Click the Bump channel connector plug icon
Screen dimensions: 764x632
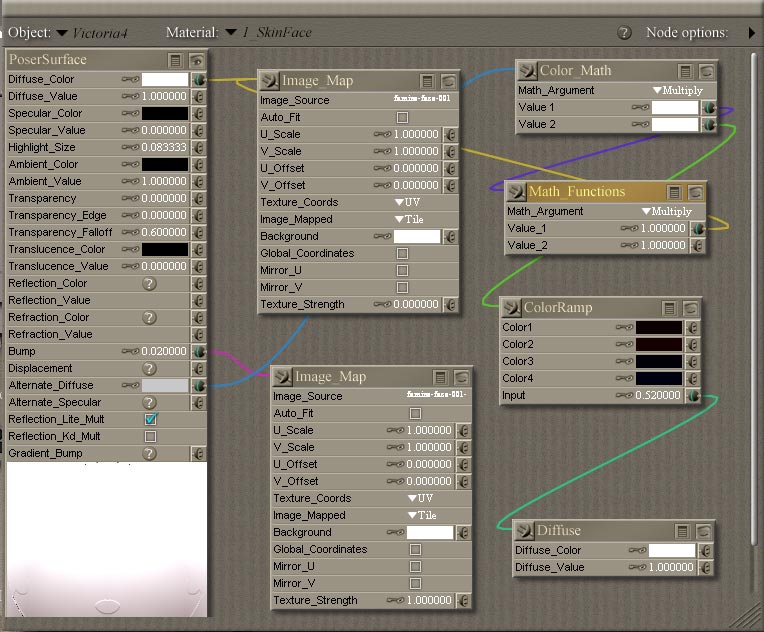tap(199, 351)
